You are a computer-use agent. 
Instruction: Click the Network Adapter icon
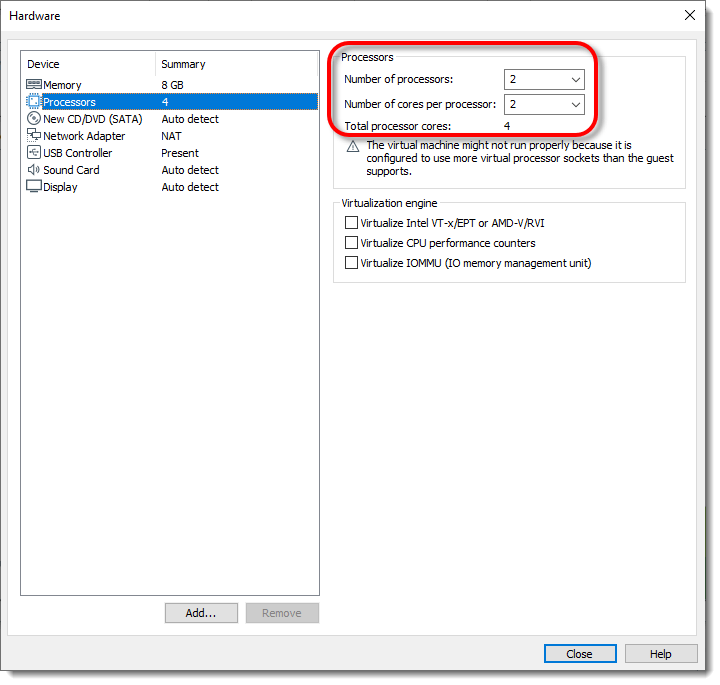point(34,135)
